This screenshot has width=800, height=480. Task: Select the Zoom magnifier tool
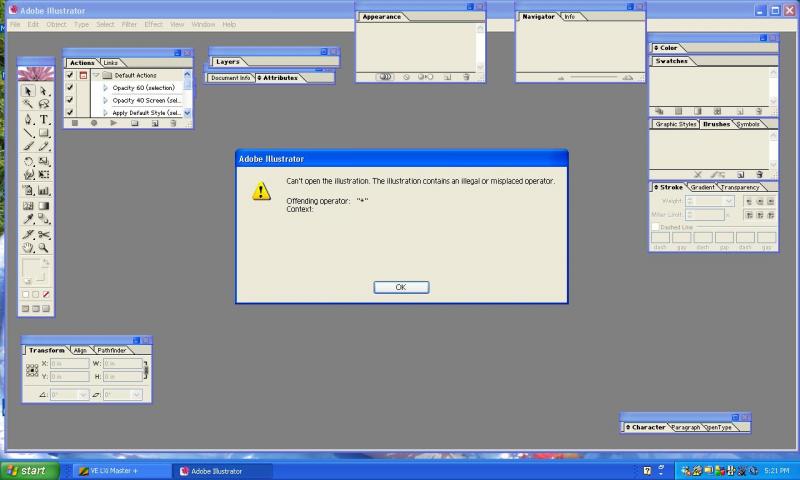tap(44, 248)
